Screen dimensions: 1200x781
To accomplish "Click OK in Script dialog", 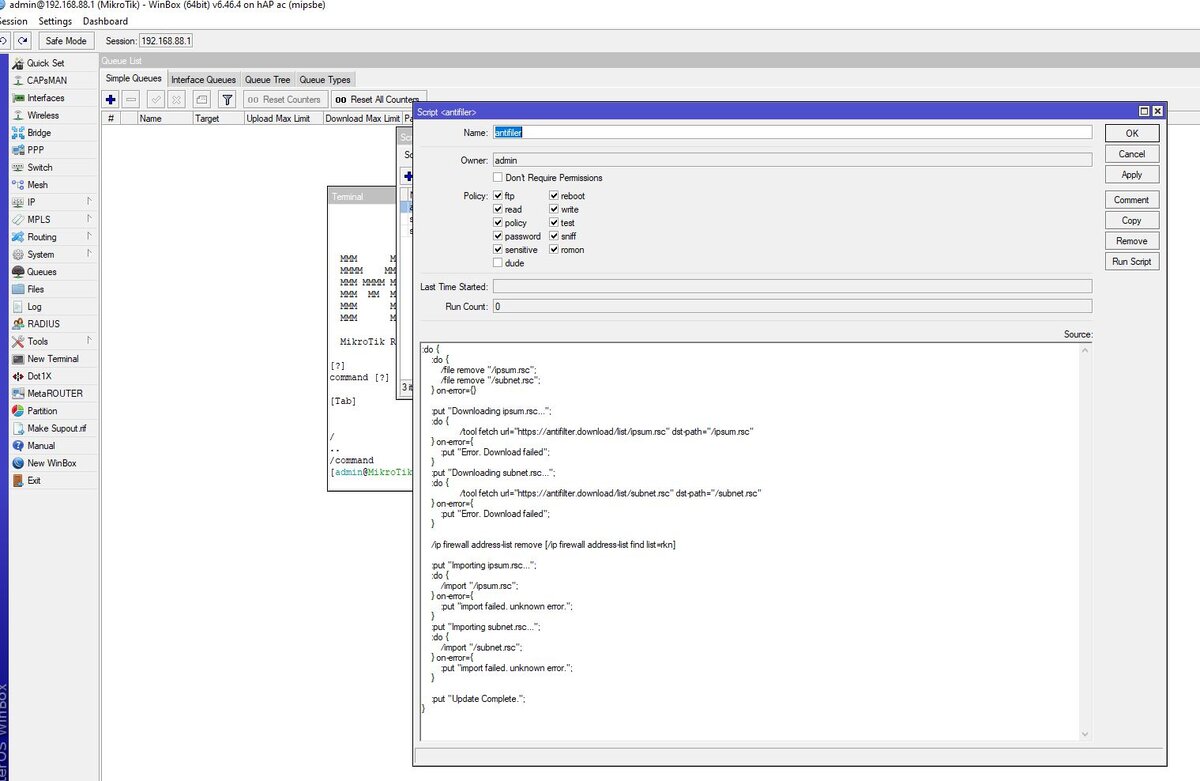I will click(x=1132, y=133).
